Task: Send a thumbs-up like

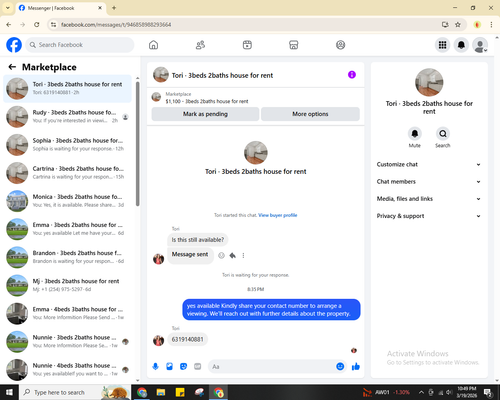Action: pyautogui.click(x=356, y=367)
